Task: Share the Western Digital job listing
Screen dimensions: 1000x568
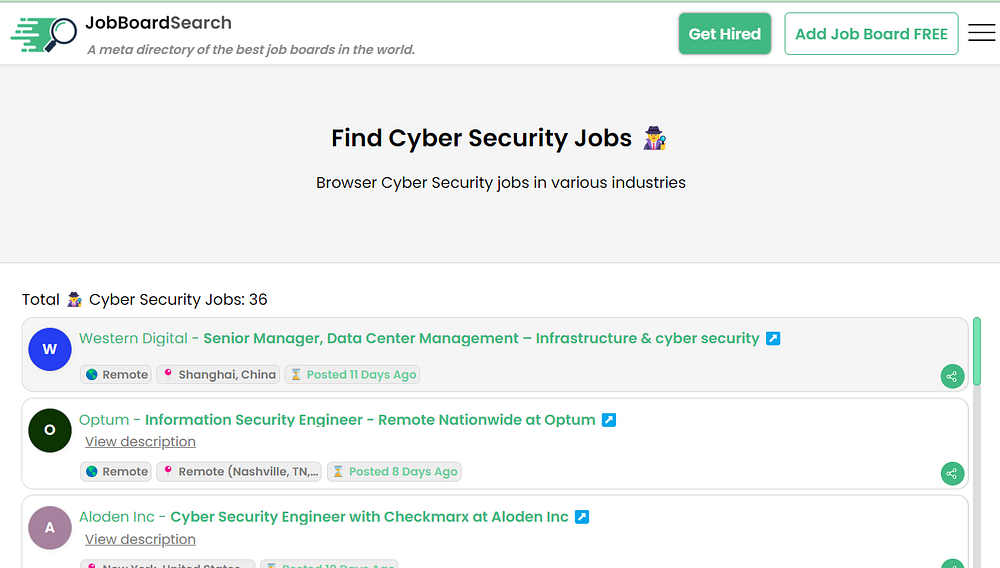Action: 952,377
